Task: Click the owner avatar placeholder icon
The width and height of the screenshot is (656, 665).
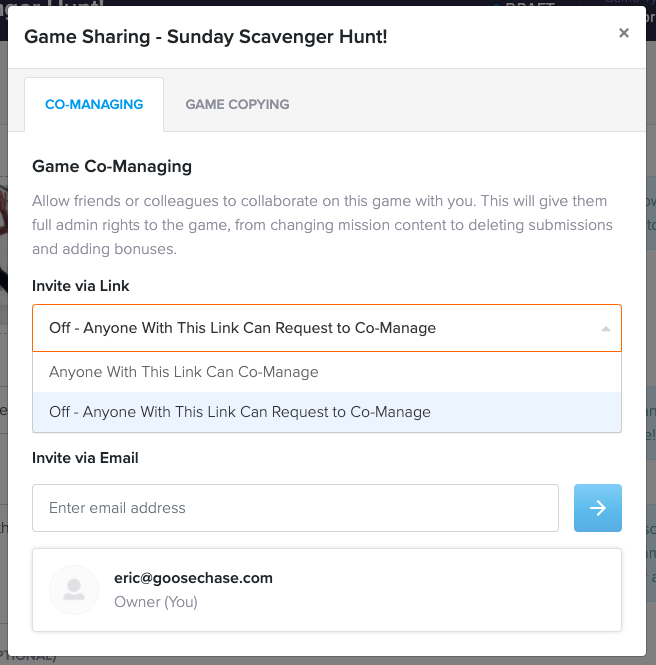Action: (74, 590)
